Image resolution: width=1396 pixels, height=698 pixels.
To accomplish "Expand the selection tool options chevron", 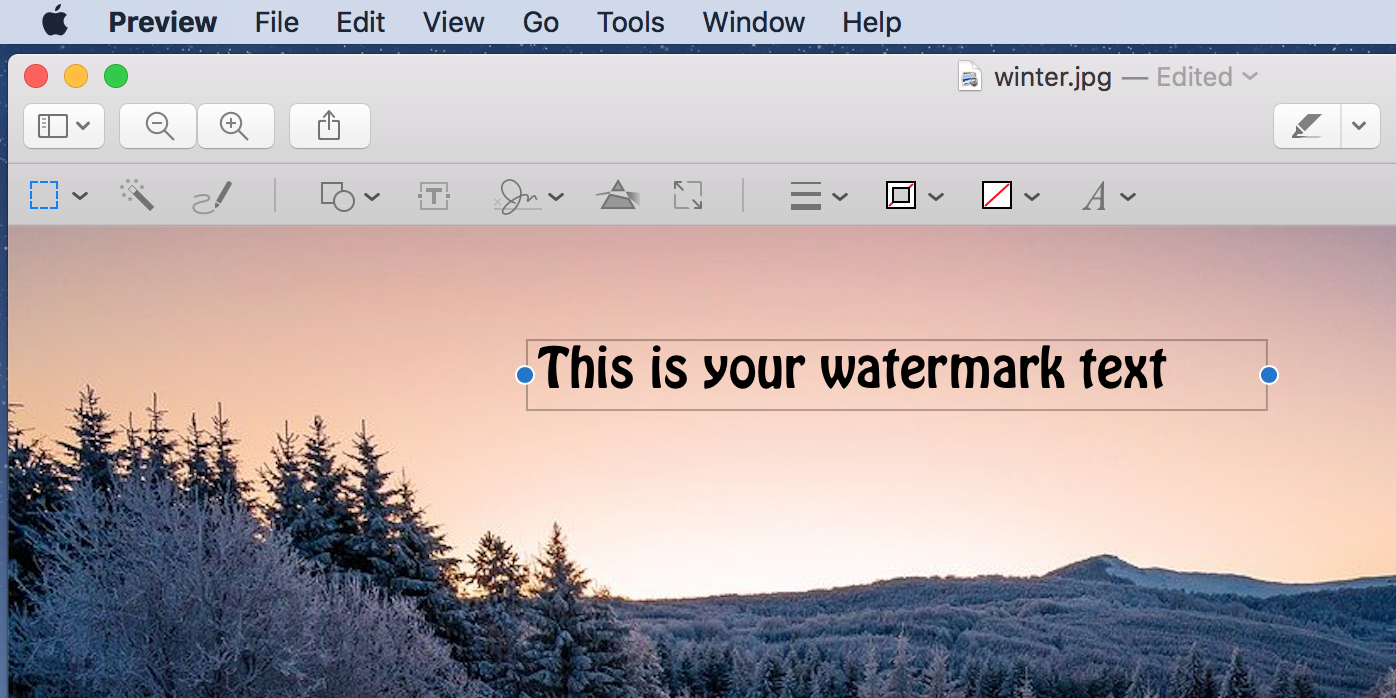I will pyautogui.click(x=82, y=196).
